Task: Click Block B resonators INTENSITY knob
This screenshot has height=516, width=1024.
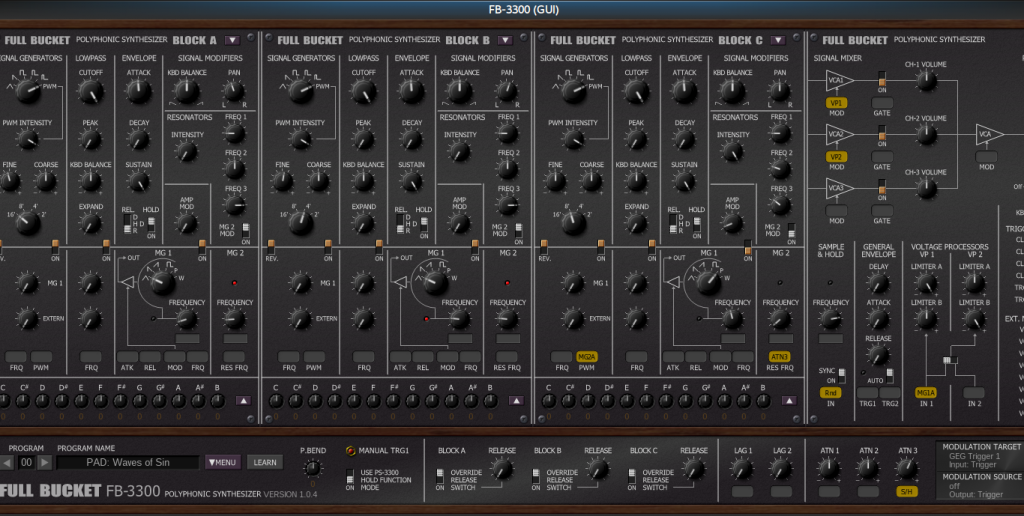Action: (460, 152)
